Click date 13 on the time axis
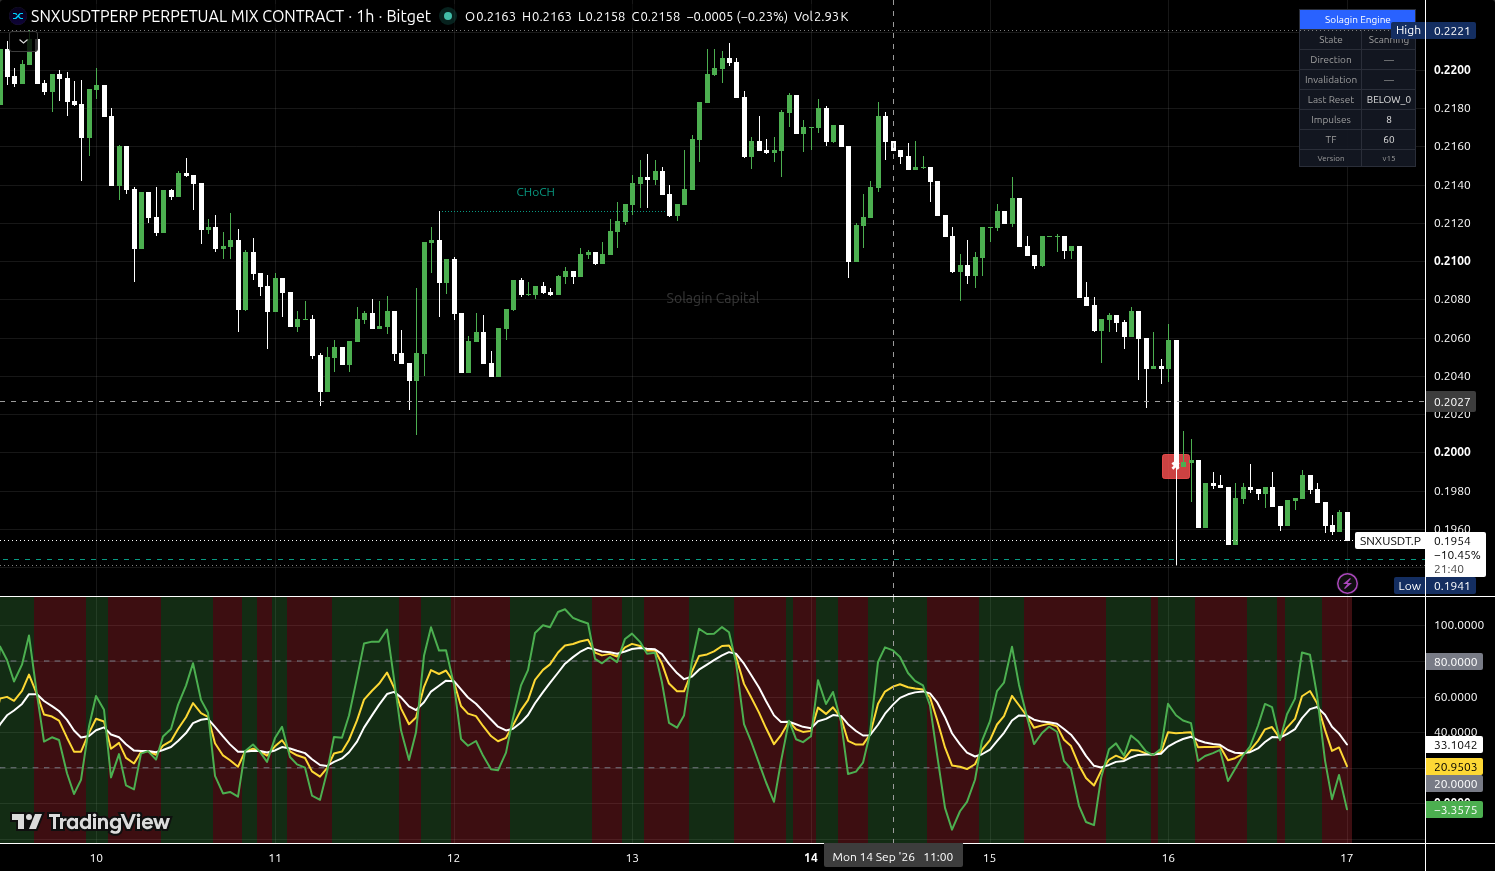The height and width of the screenshot is (871, 1495). click(x=632, y=858)
